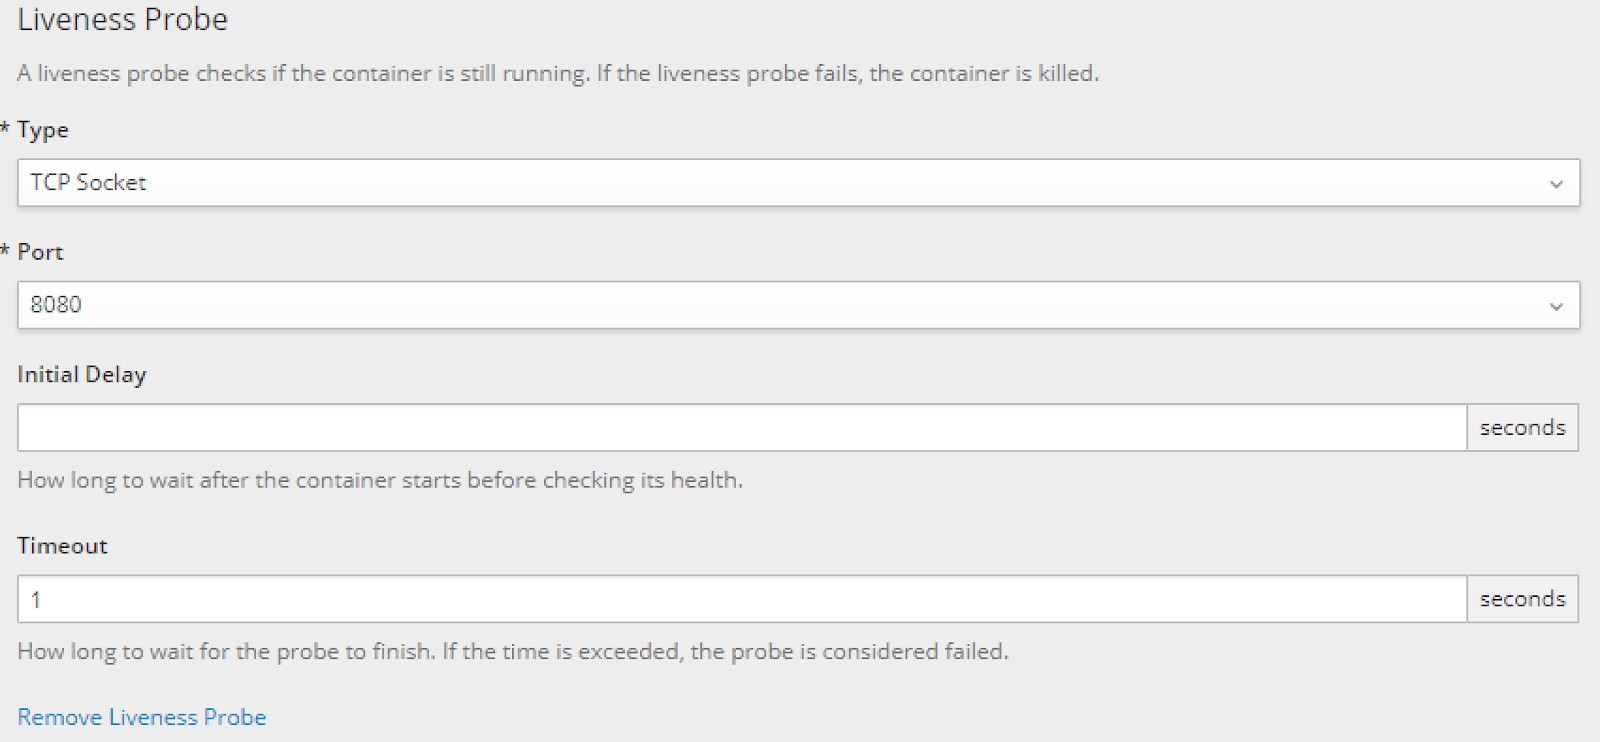Click the Liveness Probe heading
The width and height of the screenshot is (1600, 742).
(123, 19)
